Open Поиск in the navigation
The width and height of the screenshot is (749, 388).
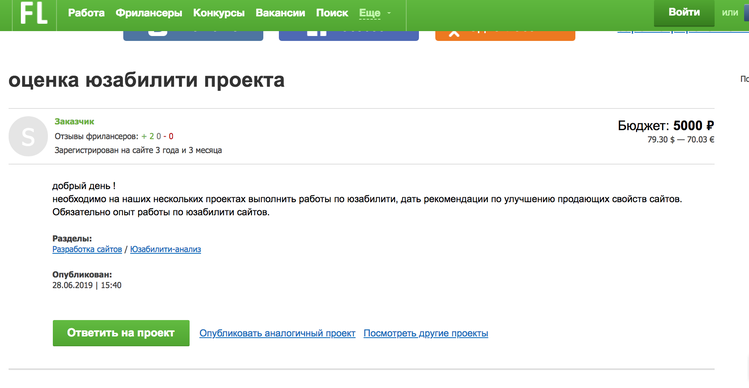[332, 13]
